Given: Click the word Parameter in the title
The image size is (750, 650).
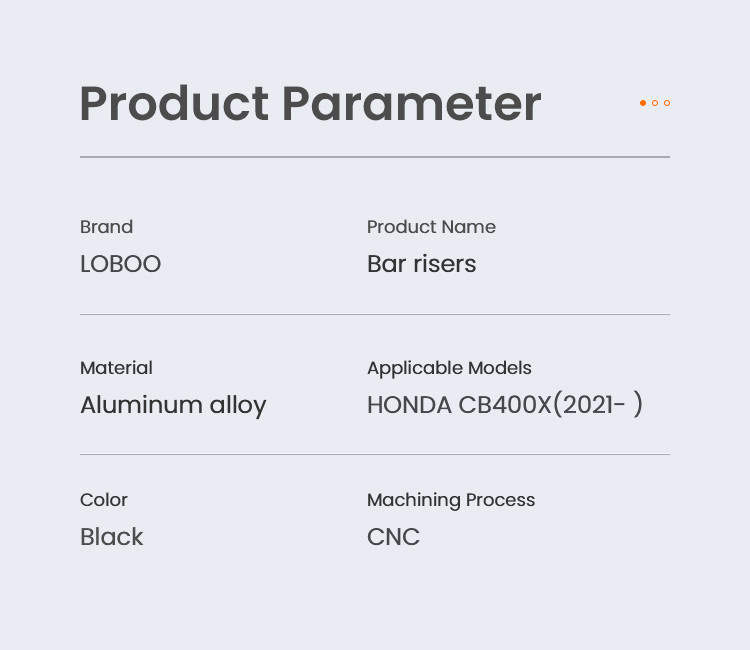Looking at the screenshot, I should coord(411,104).
